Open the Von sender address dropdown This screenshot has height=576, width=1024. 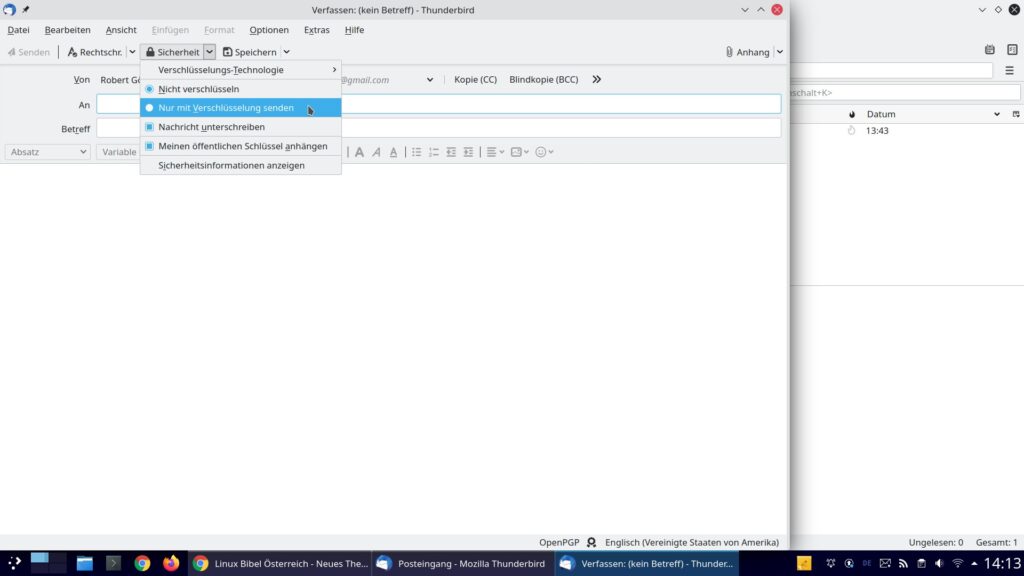(430, 80)
